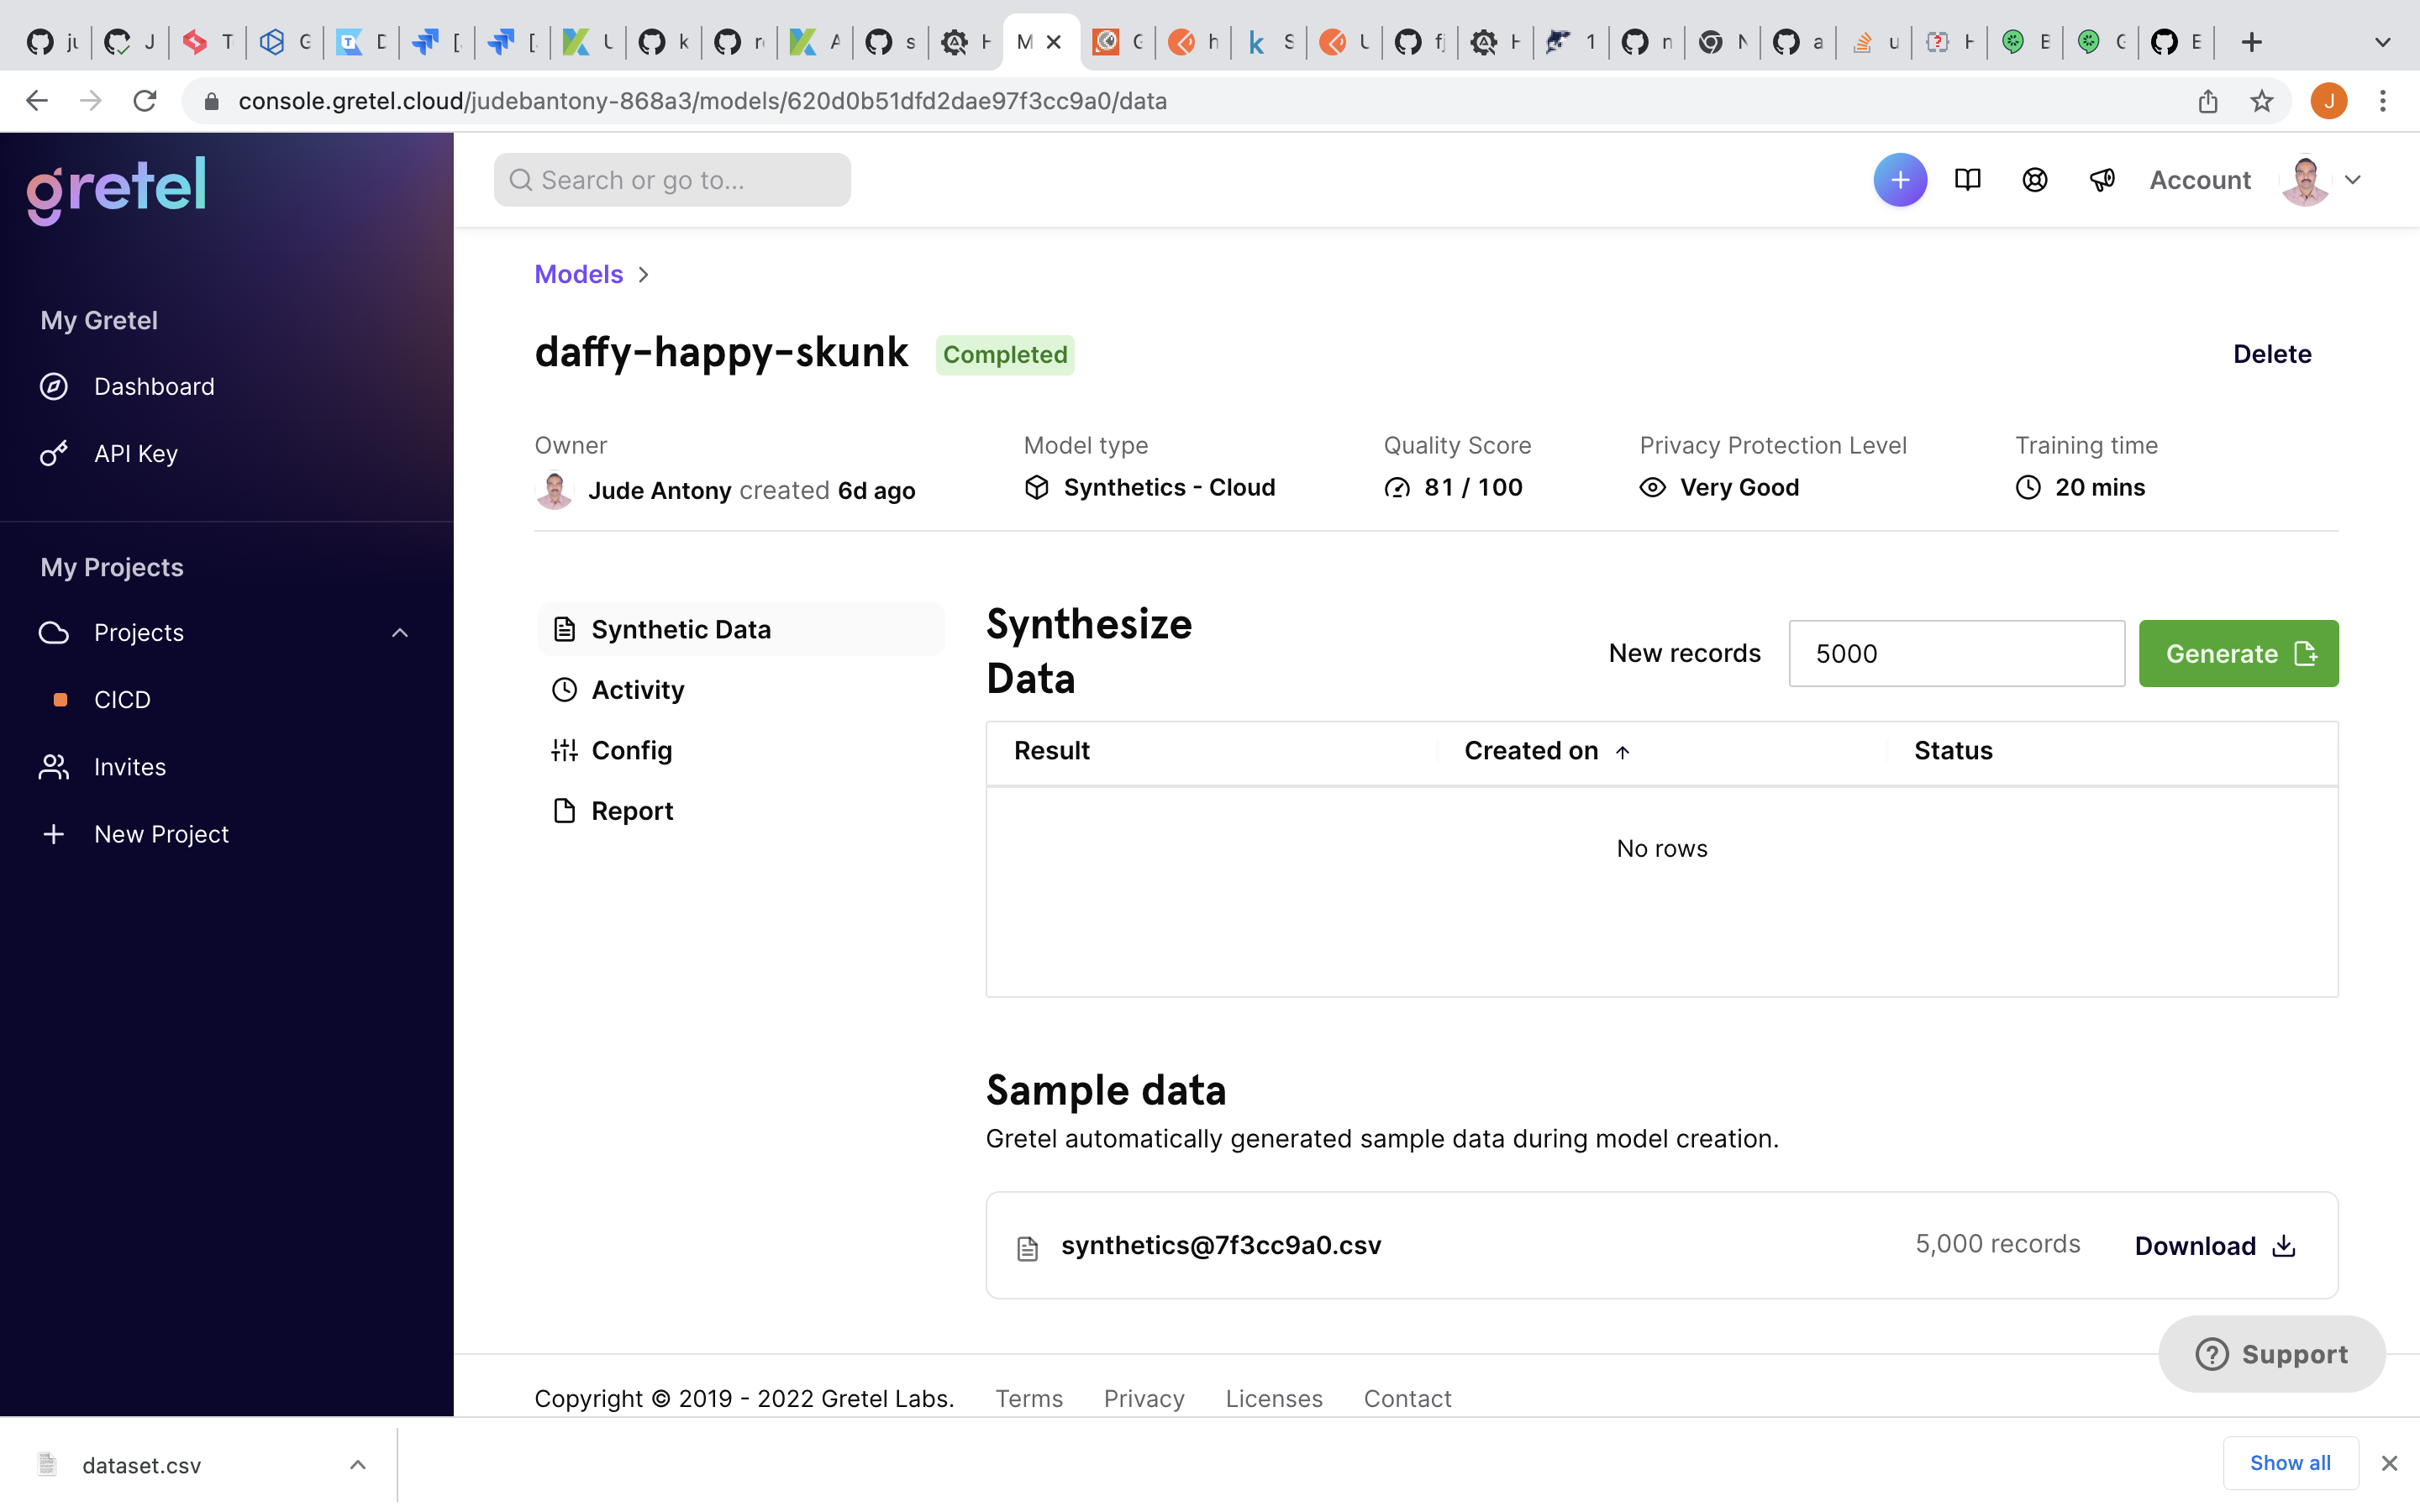Image resolution: width=2420 pixels, height=1512 pixels.
Task: Go back to Models breadcrumb
Action: (578, 274)
